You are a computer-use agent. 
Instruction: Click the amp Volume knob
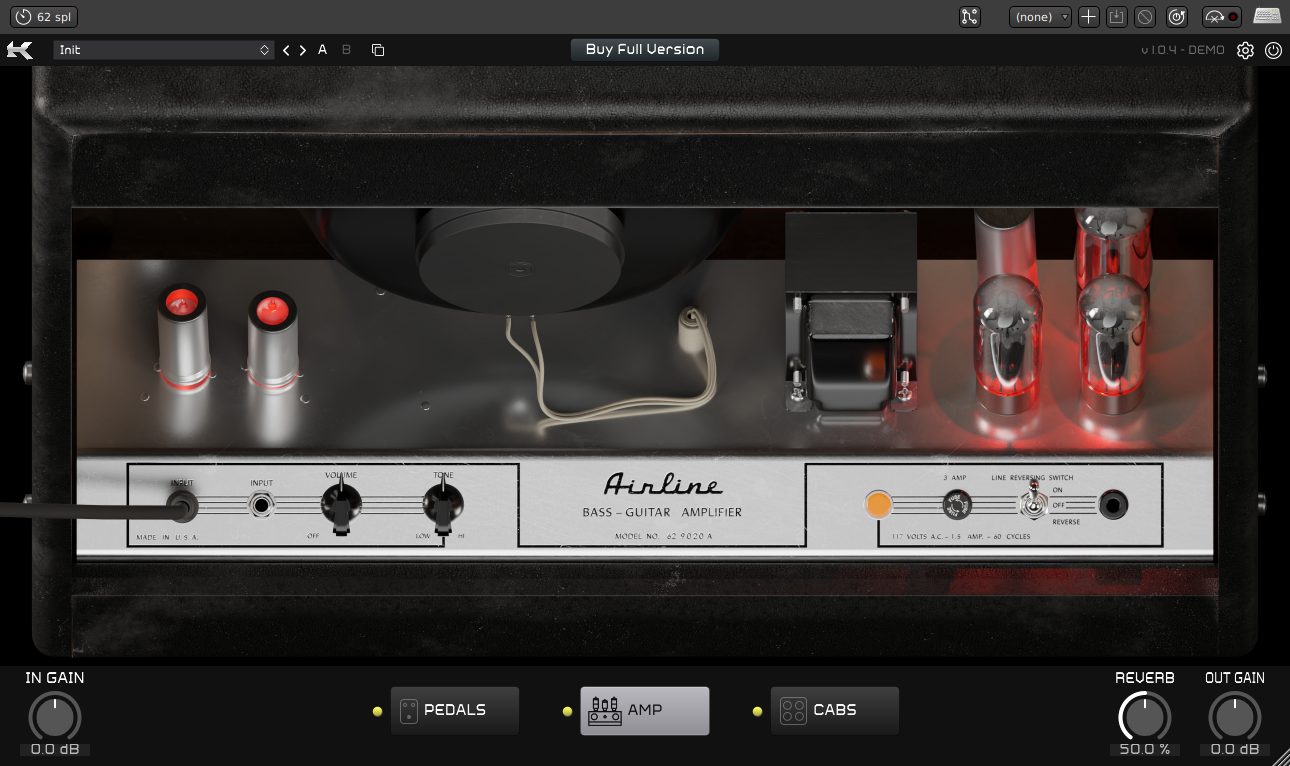pos(340,503)
